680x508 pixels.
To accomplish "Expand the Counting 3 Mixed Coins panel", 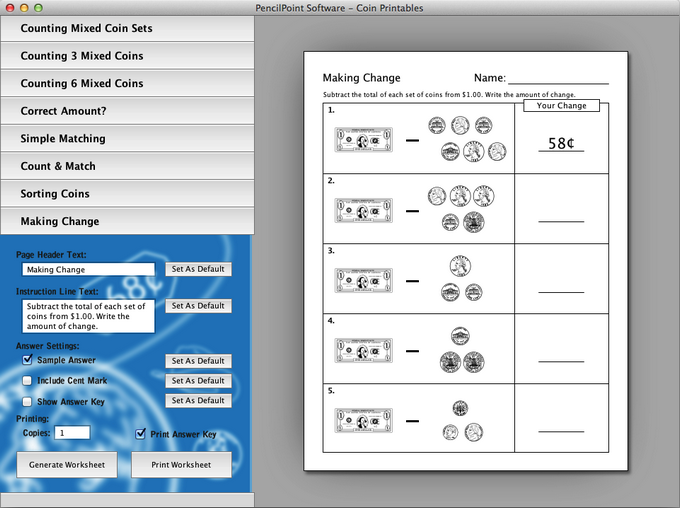I will click(126, 56).
